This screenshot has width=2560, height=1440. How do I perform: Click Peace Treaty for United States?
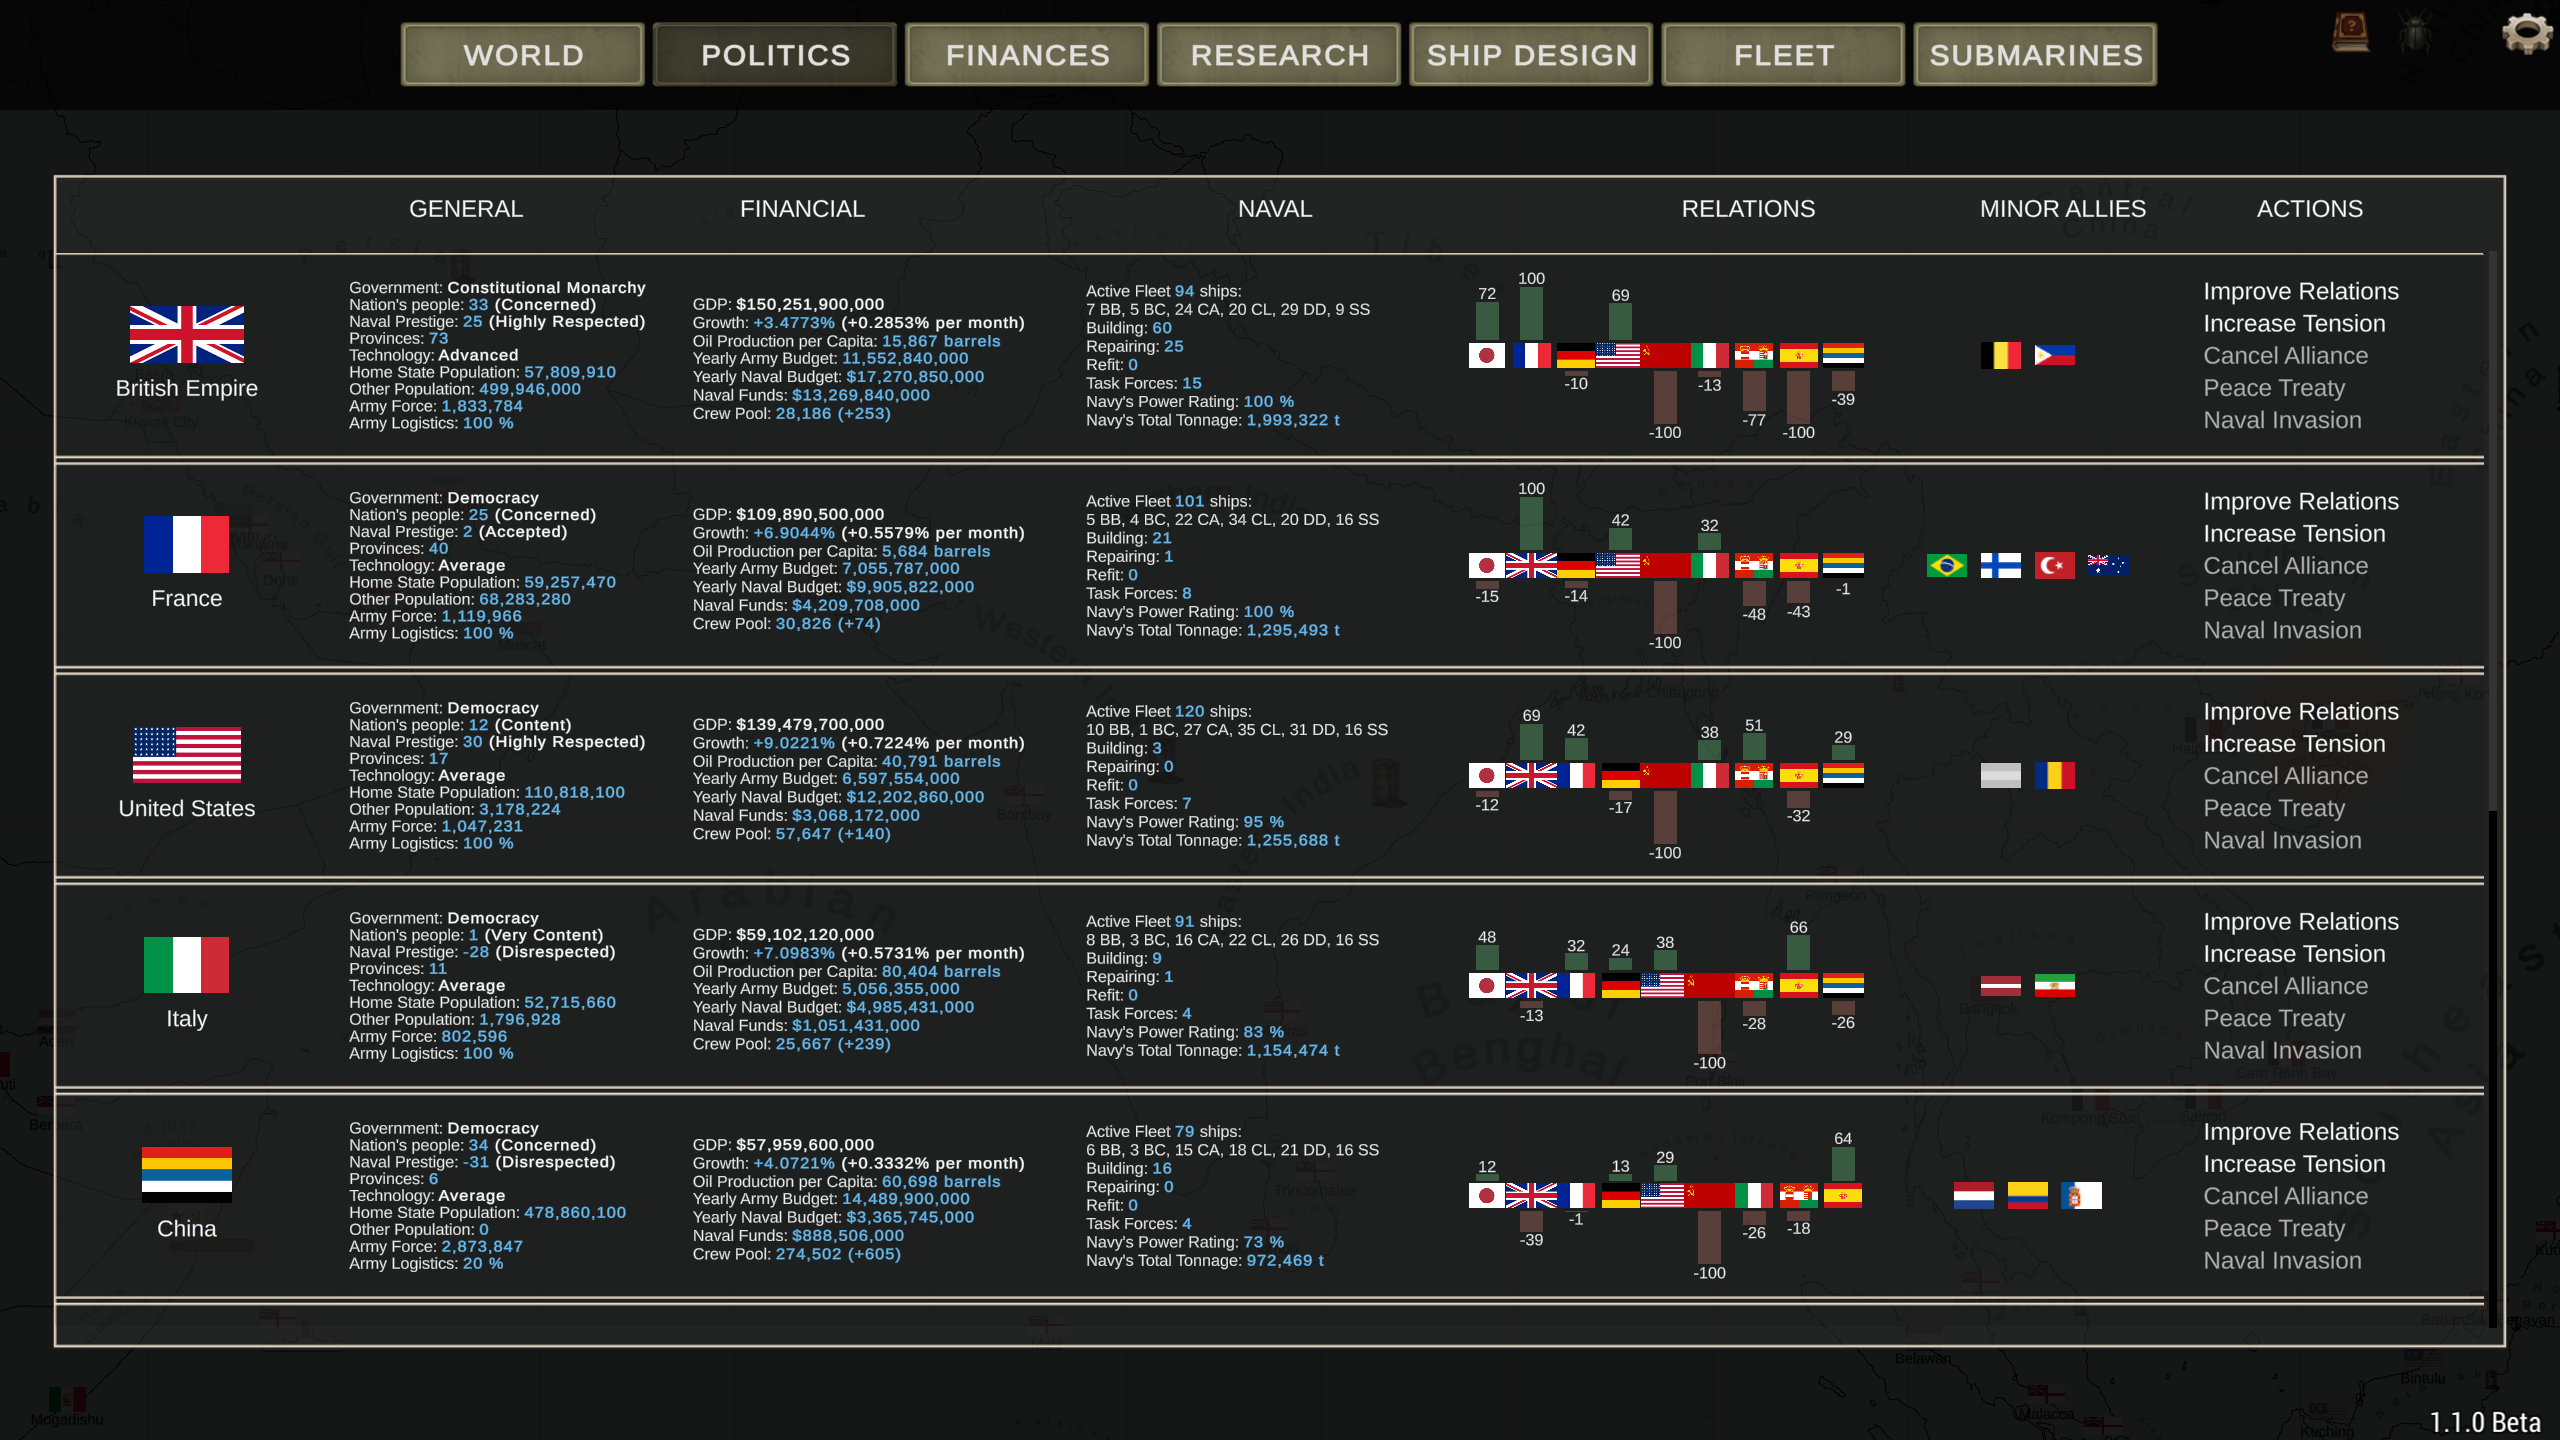point(2274,808)
